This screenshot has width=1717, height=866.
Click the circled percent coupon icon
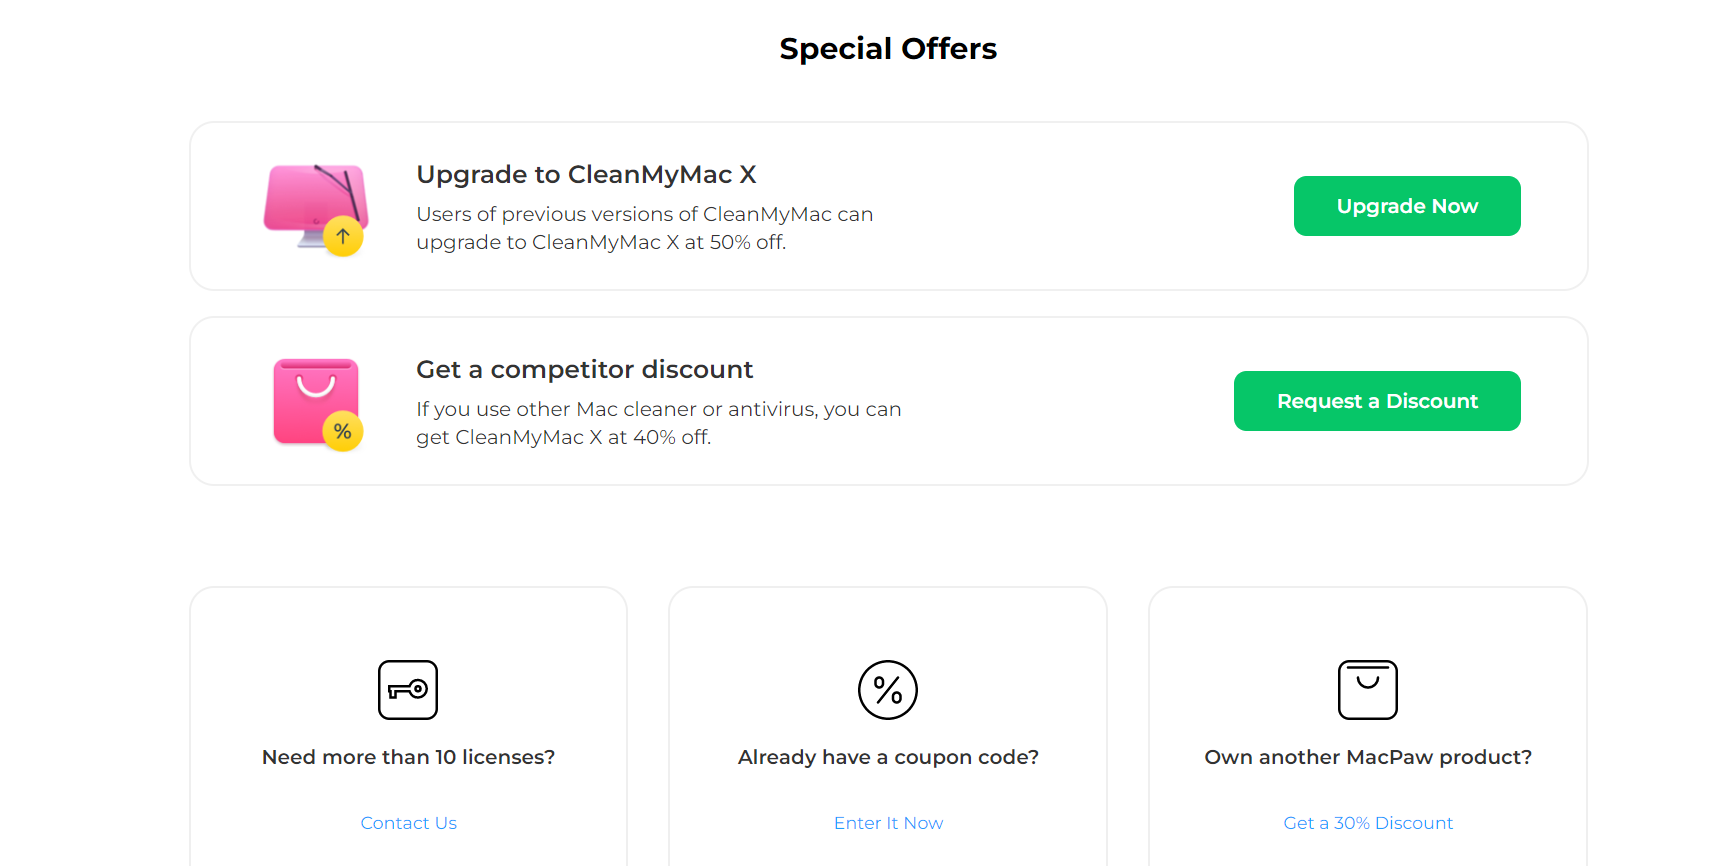888,690
